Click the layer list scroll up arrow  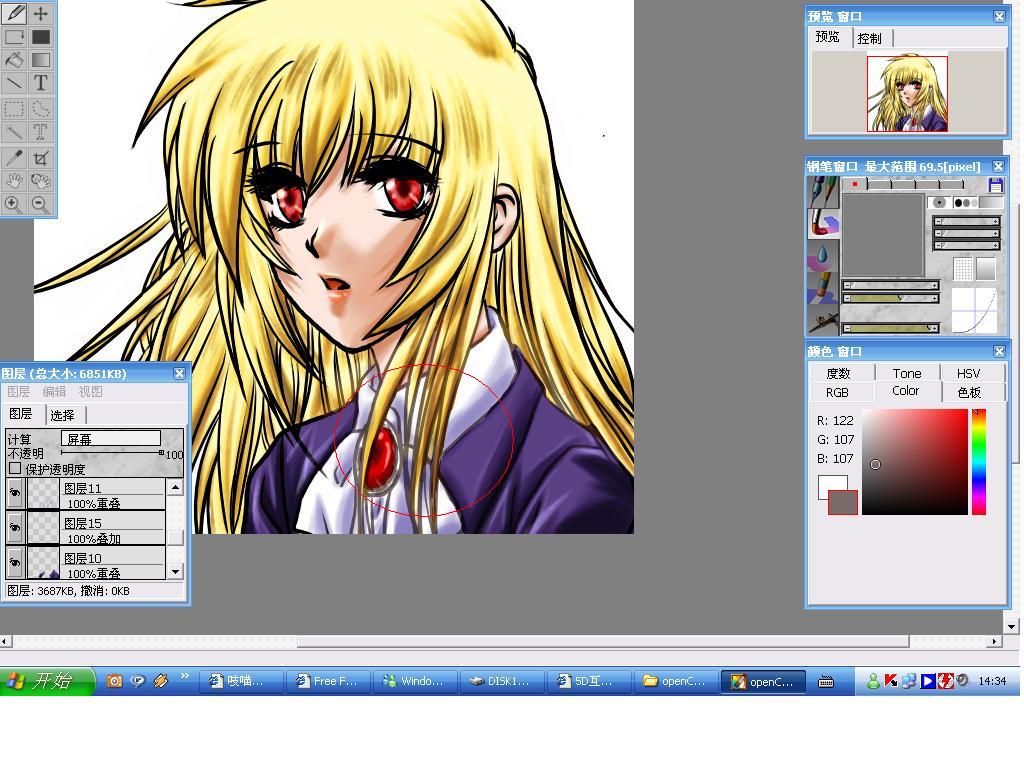pos(175,487)
